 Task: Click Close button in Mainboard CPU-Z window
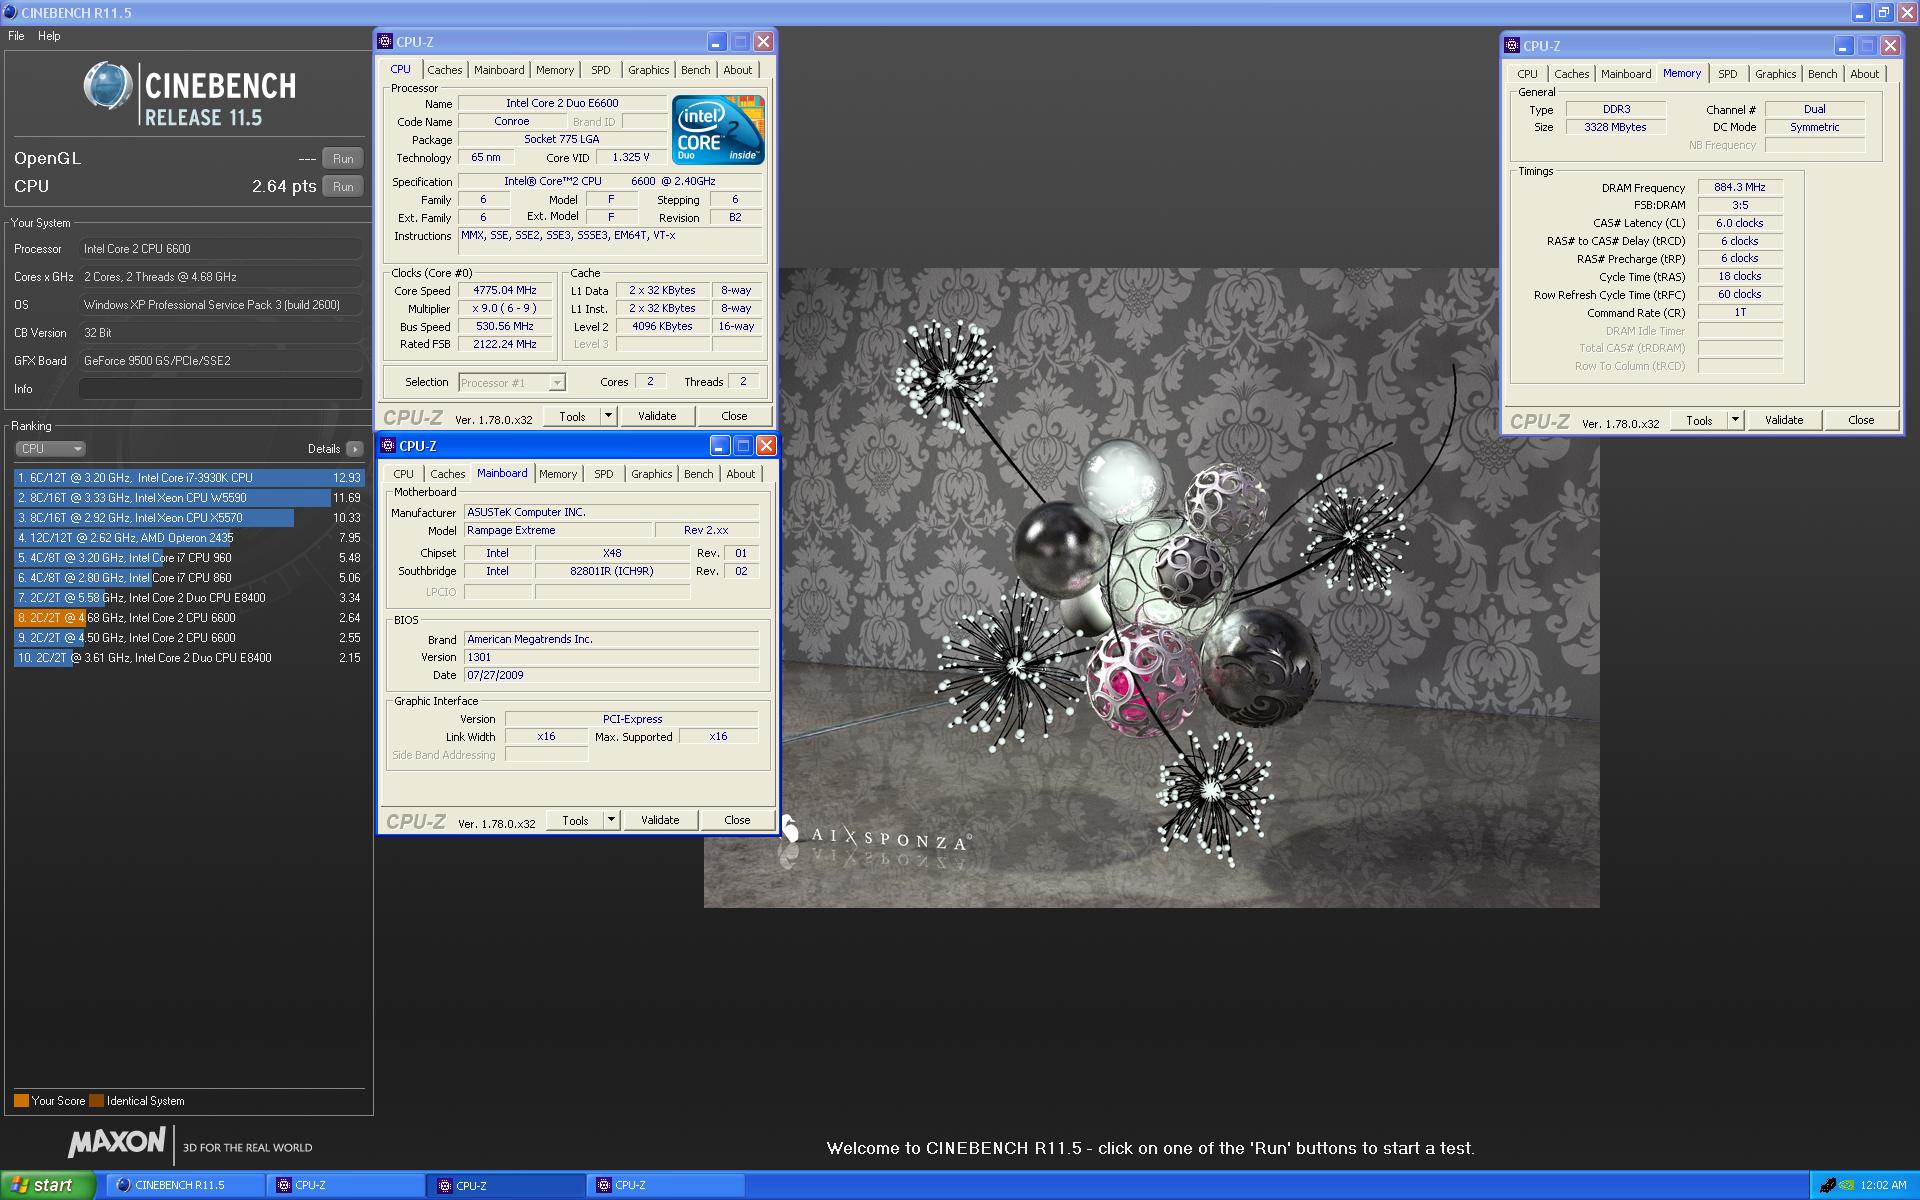tap(737, 820)
